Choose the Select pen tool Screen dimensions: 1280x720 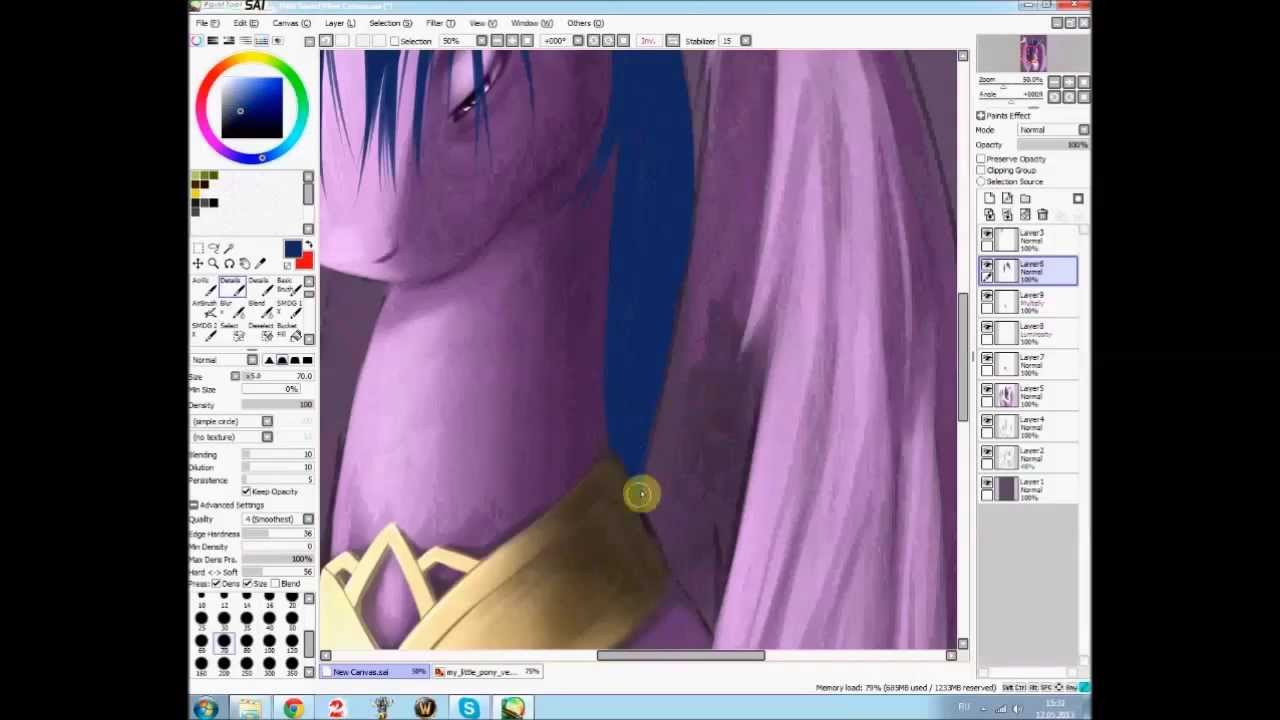231,330
